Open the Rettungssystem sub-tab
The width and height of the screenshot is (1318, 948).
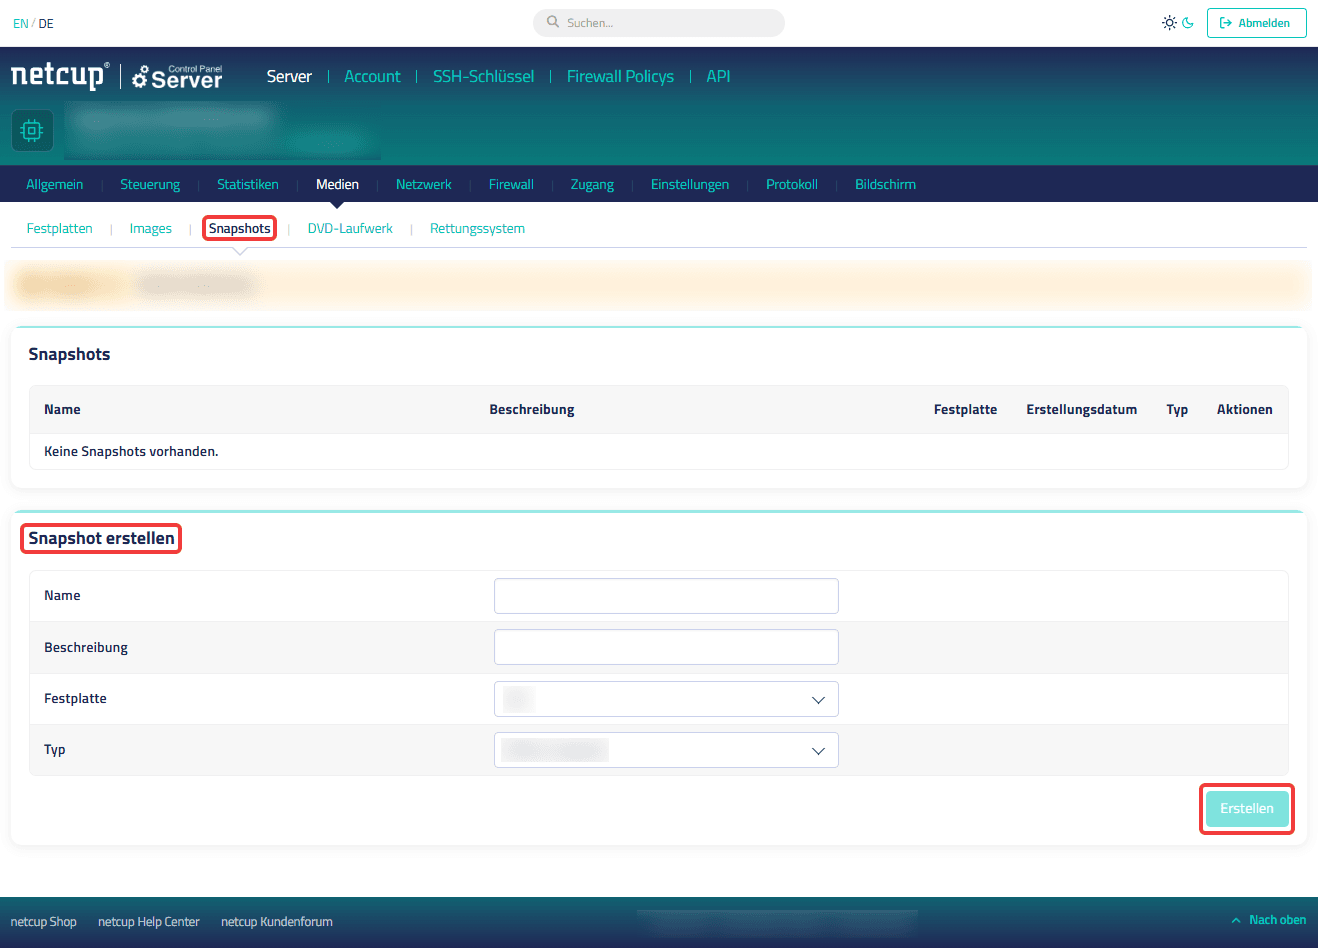point(477,229)
